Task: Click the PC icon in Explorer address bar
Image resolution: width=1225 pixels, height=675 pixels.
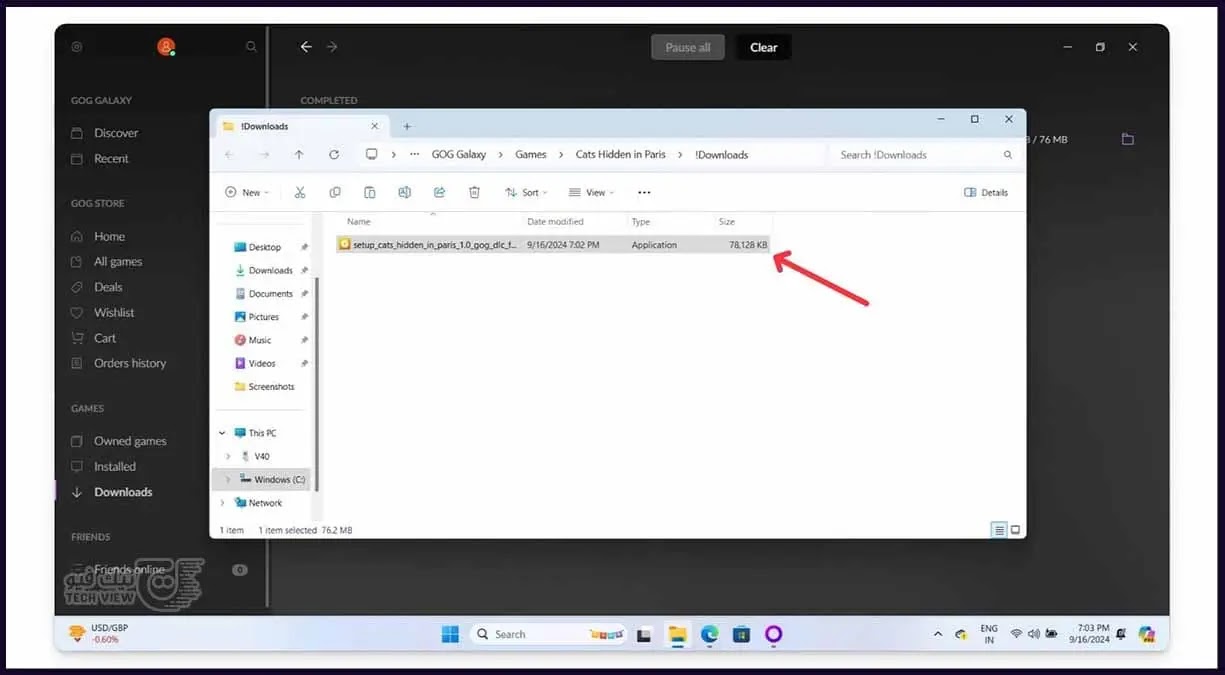Action: pyautogui.click(x=372, y=155)
